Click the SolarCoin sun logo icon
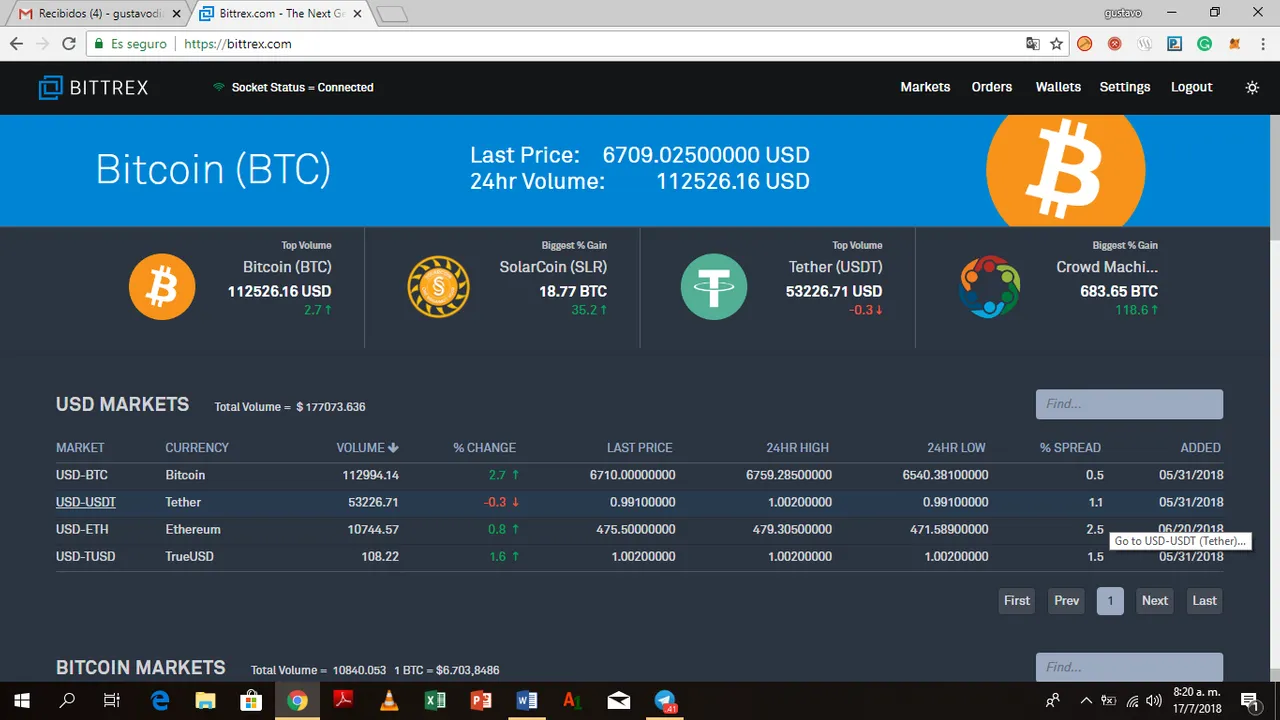This screenshot has height=720, width=1280. pyautogui.click(x=438, y=287)
